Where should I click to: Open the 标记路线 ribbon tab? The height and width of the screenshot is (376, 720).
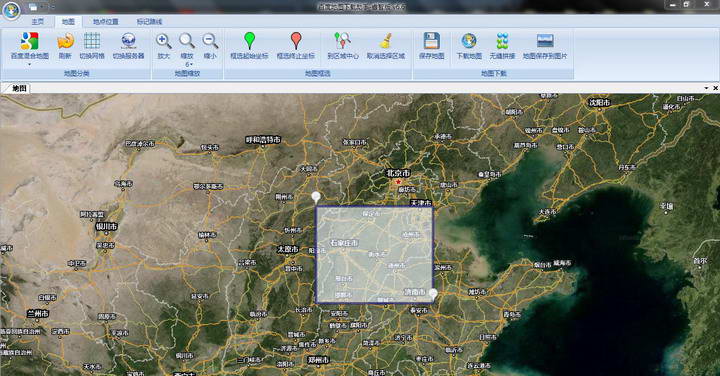149,22
